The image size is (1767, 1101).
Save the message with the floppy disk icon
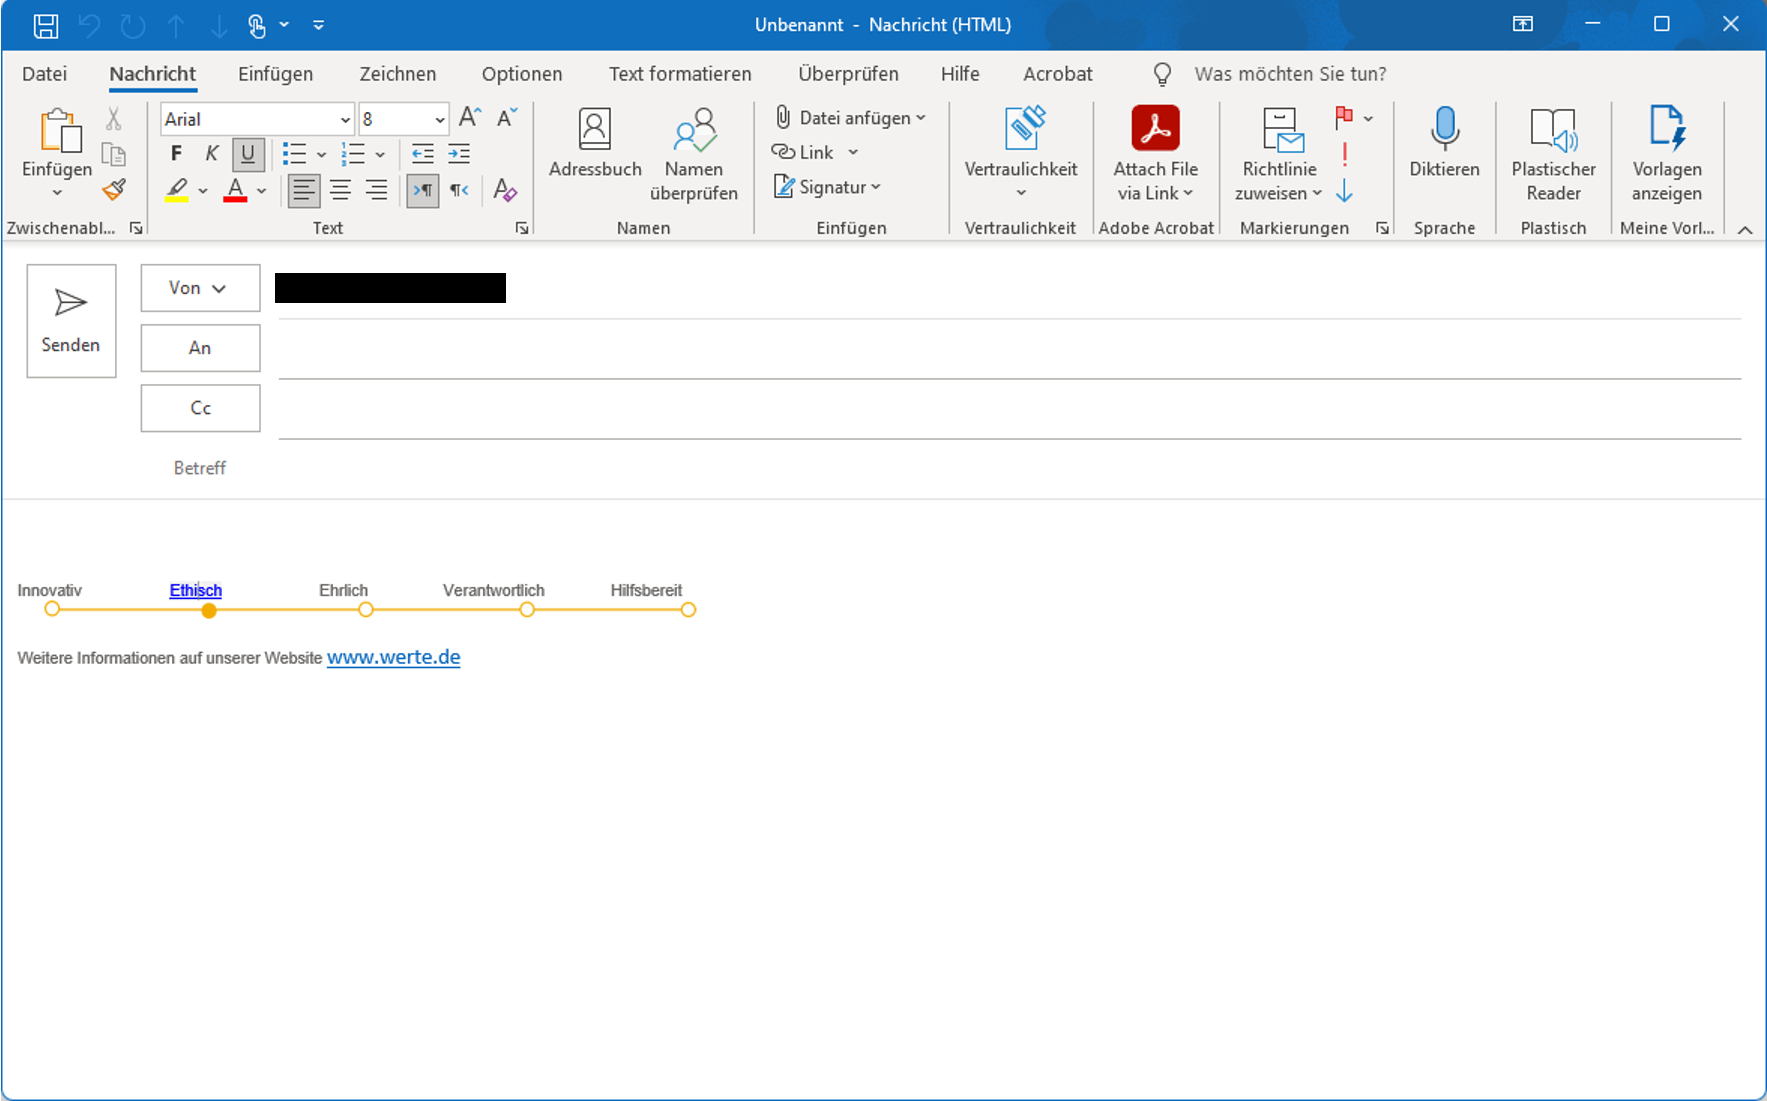pos(46,25)
